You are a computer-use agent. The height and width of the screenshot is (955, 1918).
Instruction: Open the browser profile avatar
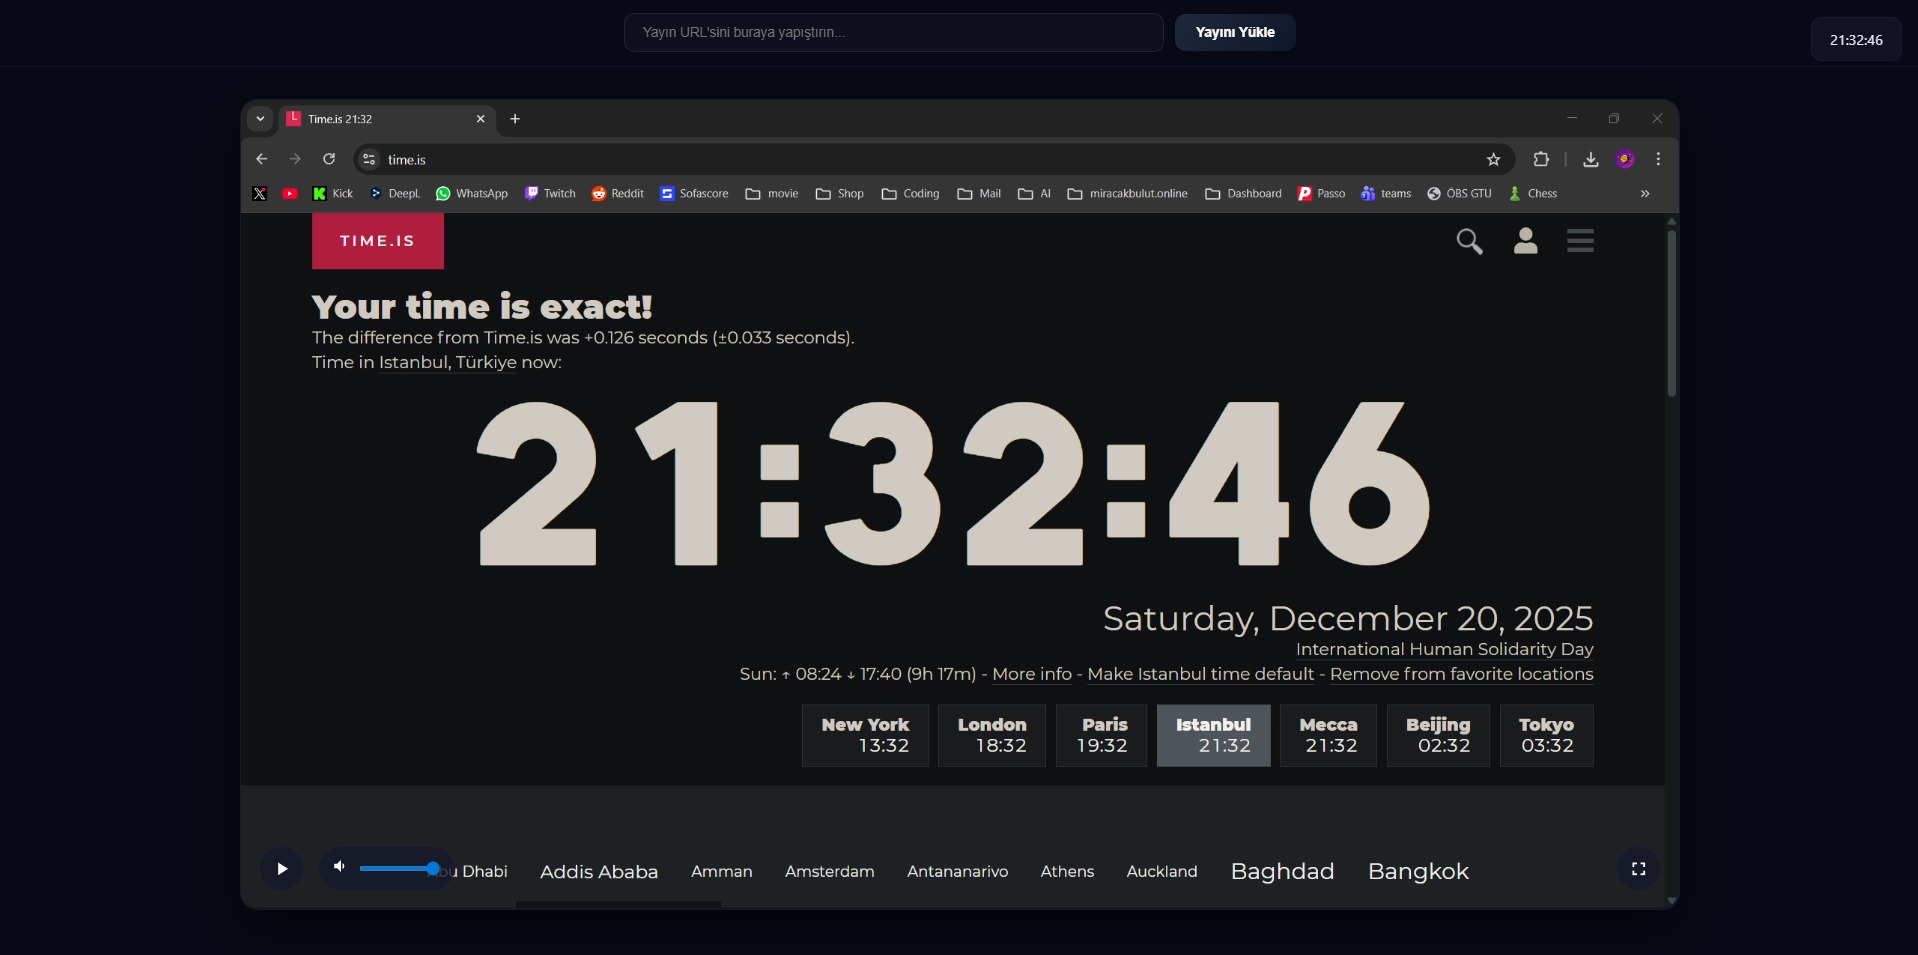coord(1625,159)
